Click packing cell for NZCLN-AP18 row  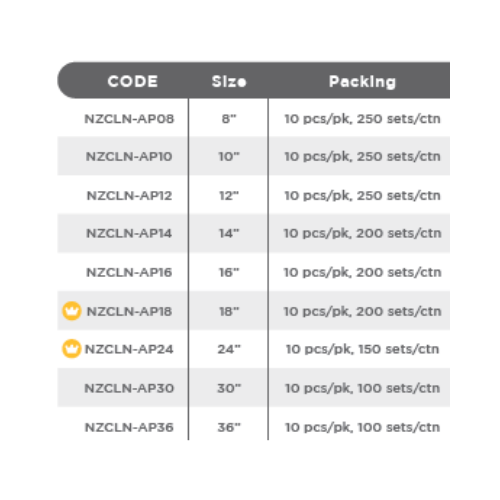point(362,311)
